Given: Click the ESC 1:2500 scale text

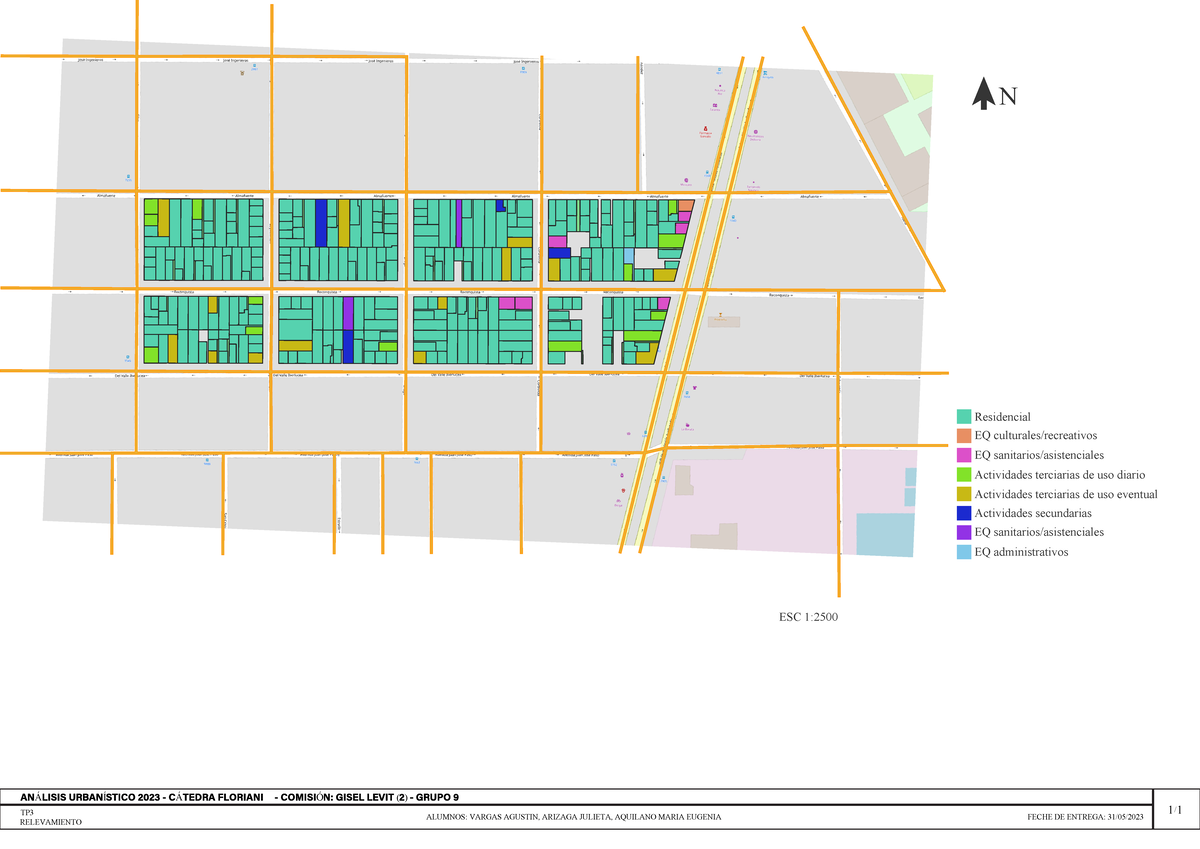Looking at the screenshot, I should point(809,617).
